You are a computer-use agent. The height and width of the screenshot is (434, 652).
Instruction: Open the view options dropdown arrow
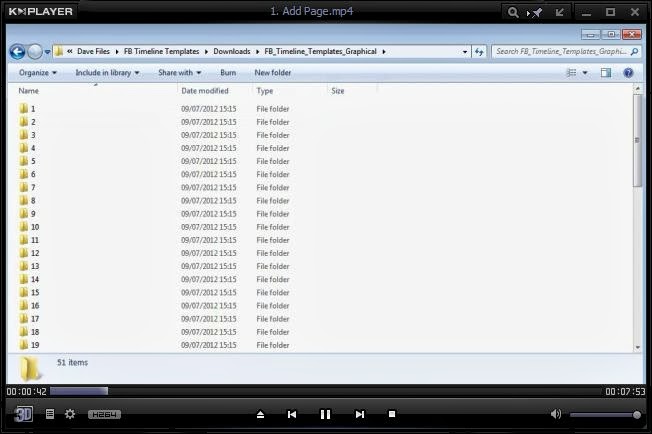(x=585, y=73)
